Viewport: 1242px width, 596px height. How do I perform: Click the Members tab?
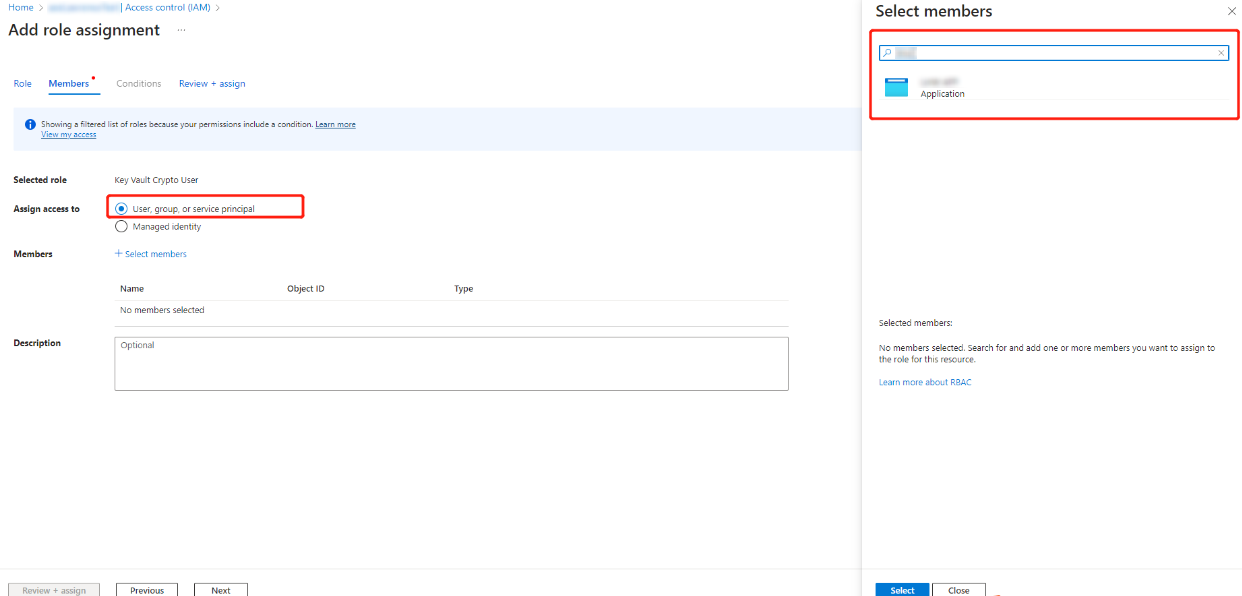coord(71,83)
